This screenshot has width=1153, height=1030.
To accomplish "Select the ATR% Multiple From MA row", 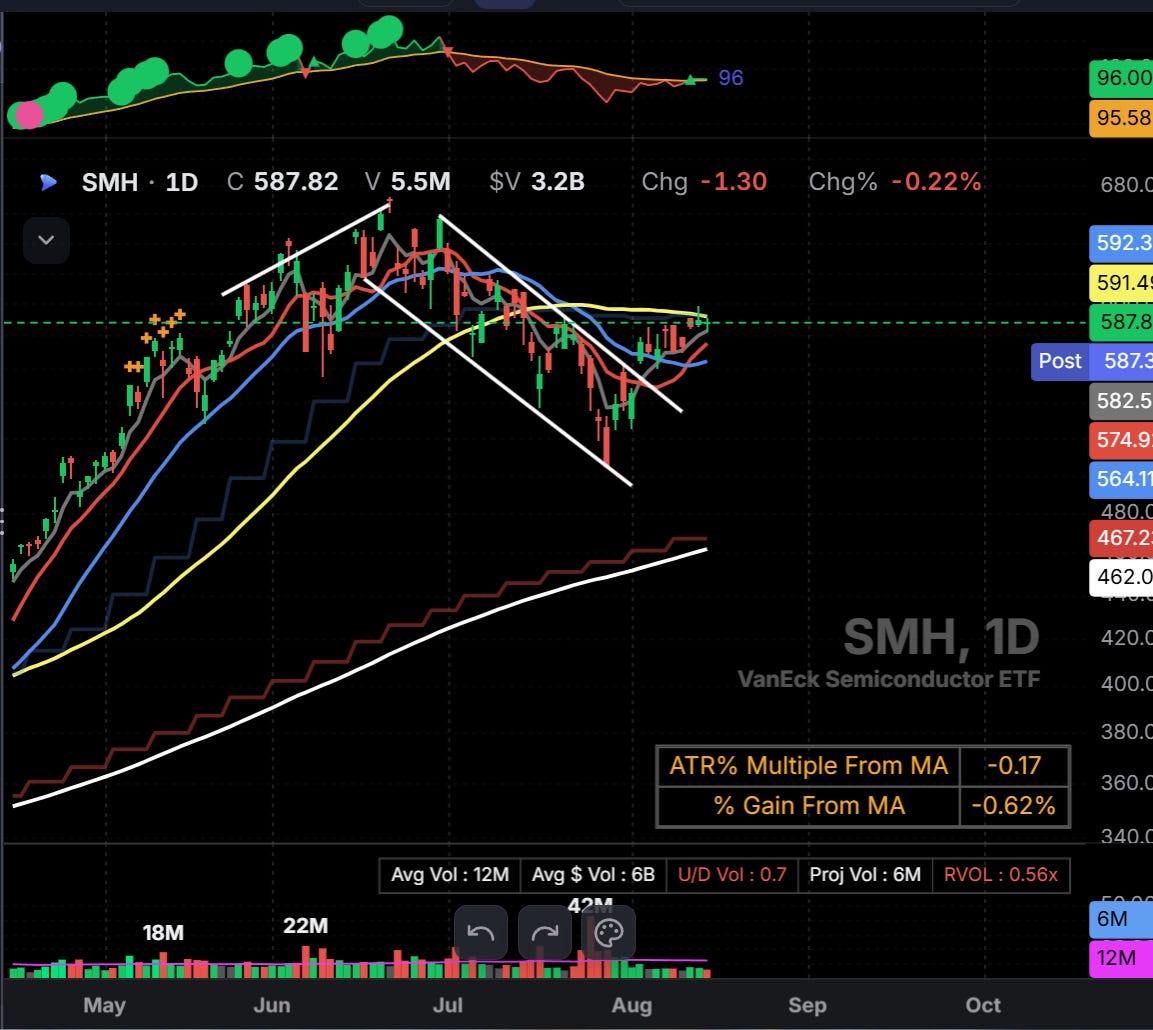I will 863,766.
